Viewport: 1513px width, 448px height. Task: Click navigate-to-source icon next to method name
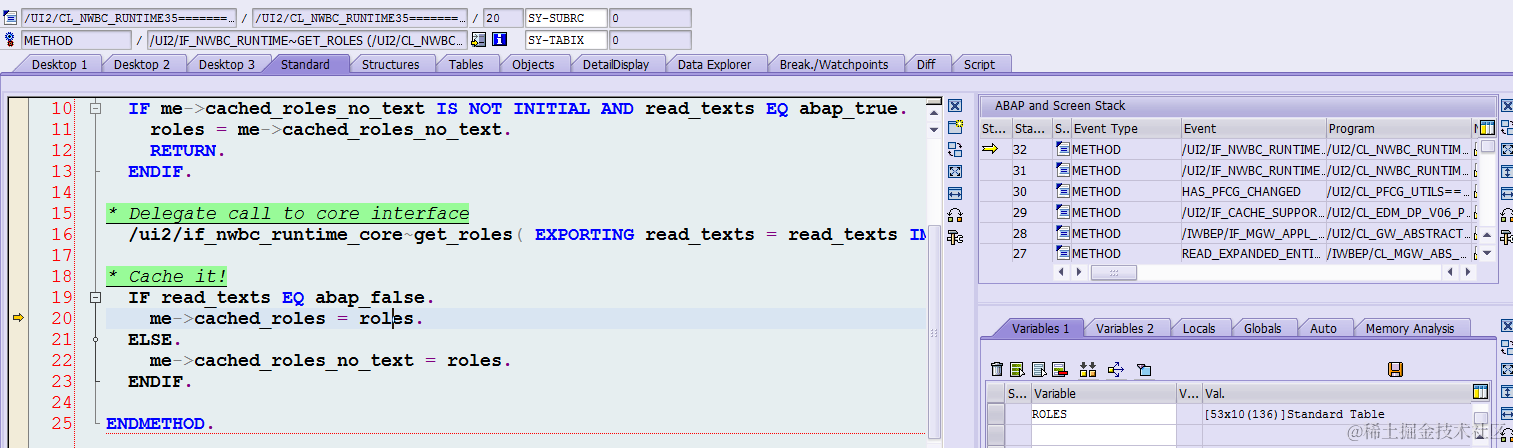coord(479,40)
